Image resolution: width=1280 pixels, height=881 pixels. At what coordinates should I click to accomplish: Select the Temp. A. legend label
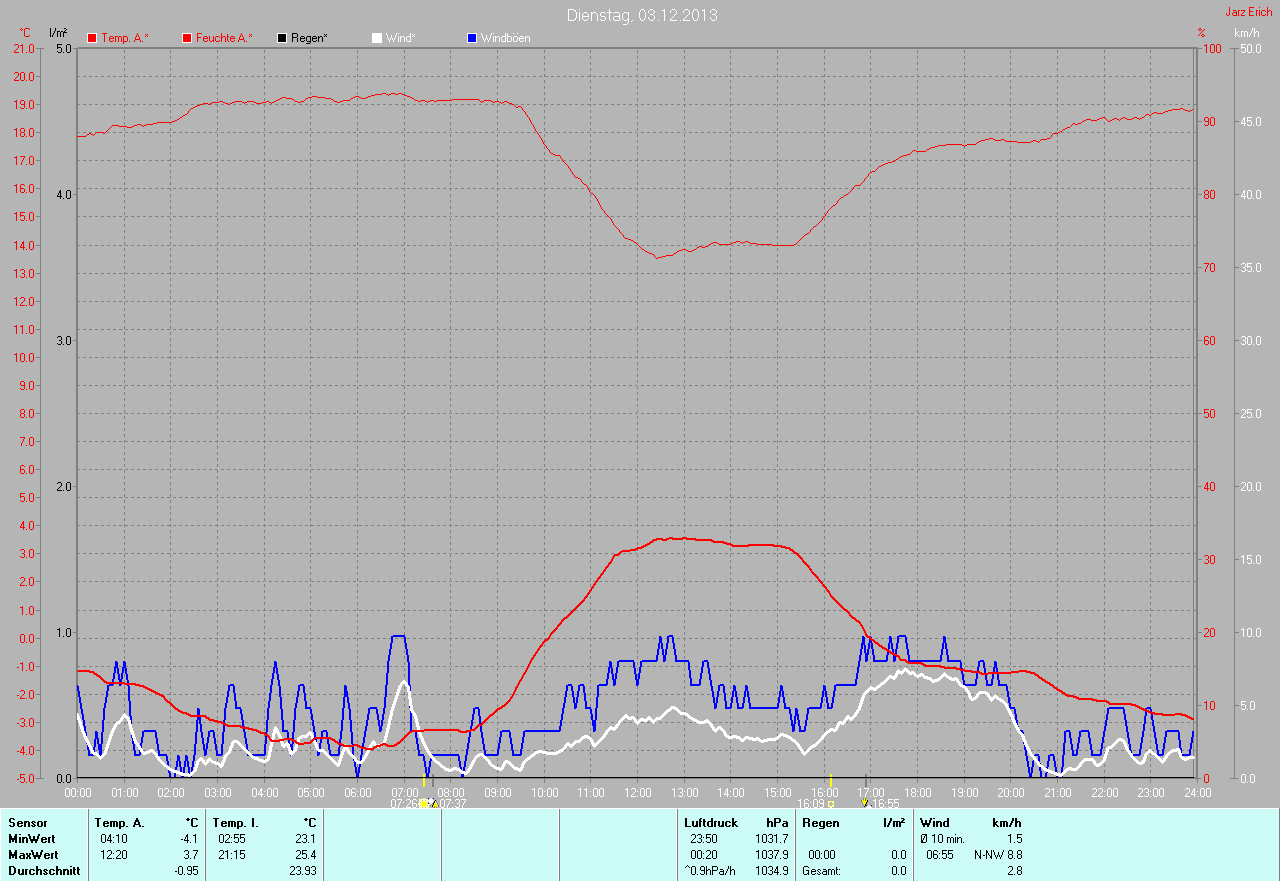pyautogui.click(x=124, y=38)
